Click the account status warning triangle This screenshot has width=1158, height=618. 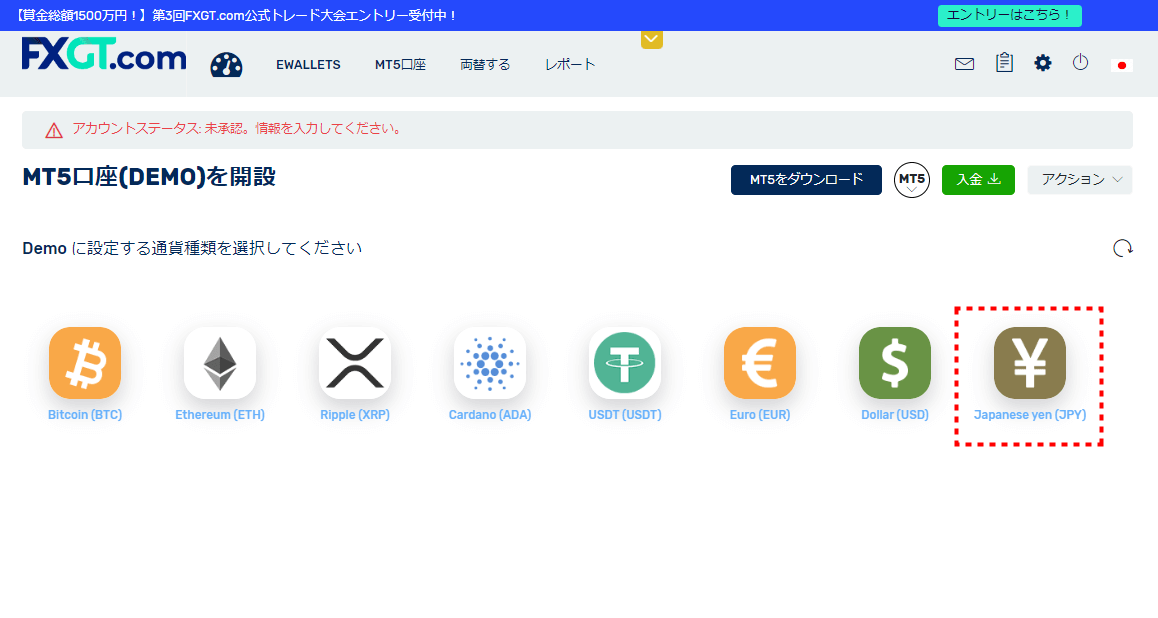[x=54, y=131]
